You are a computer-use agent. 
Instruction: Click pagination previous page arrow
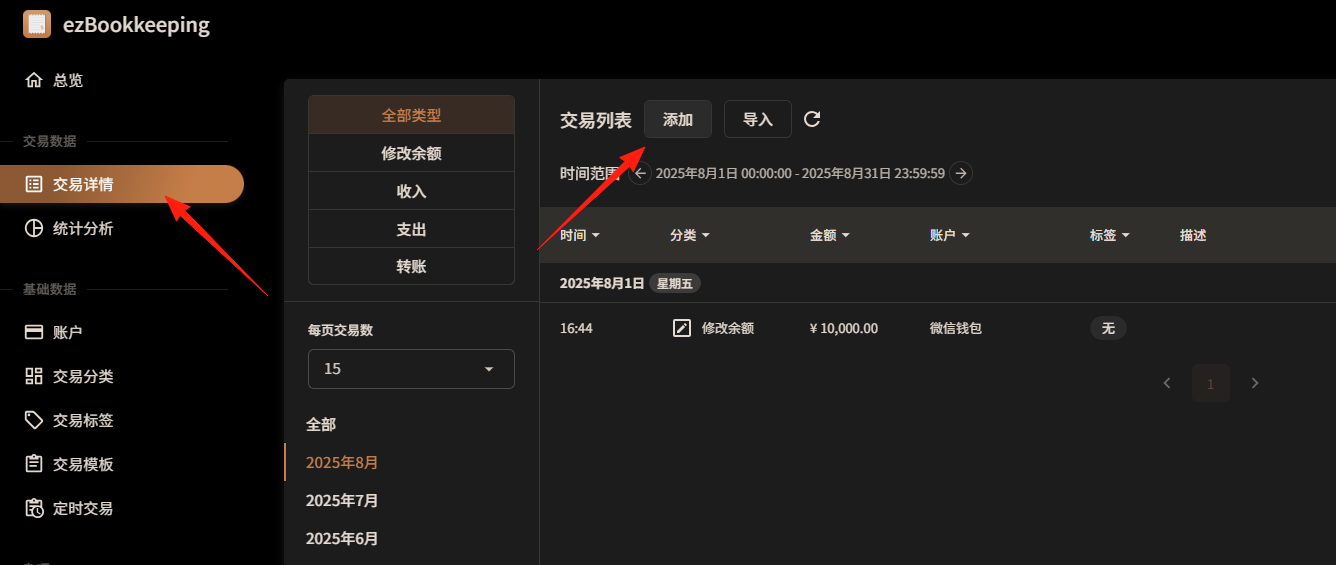1167,383
